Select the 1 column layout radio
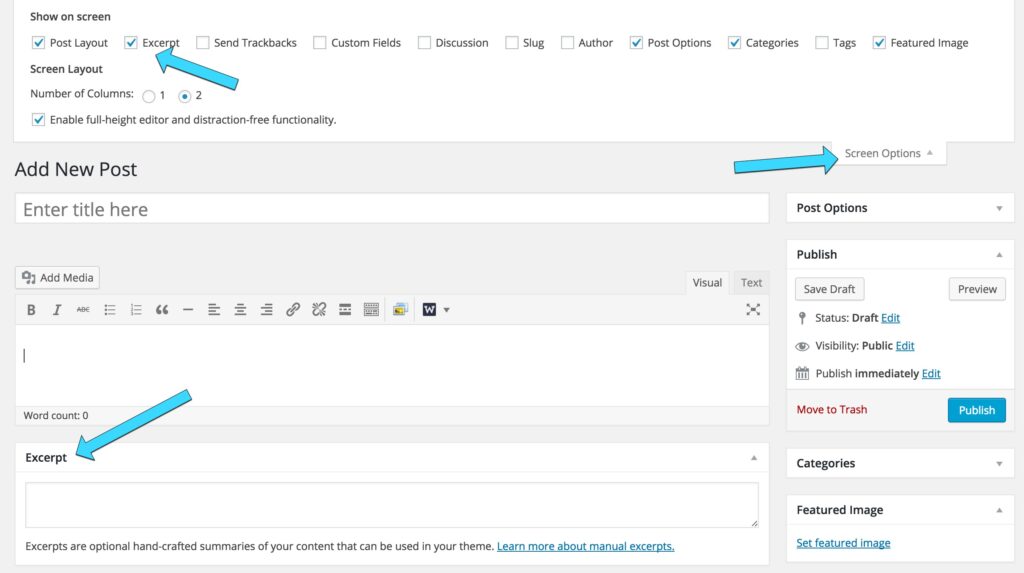This screenshot has width=1024, height=573. pos(149,96)
